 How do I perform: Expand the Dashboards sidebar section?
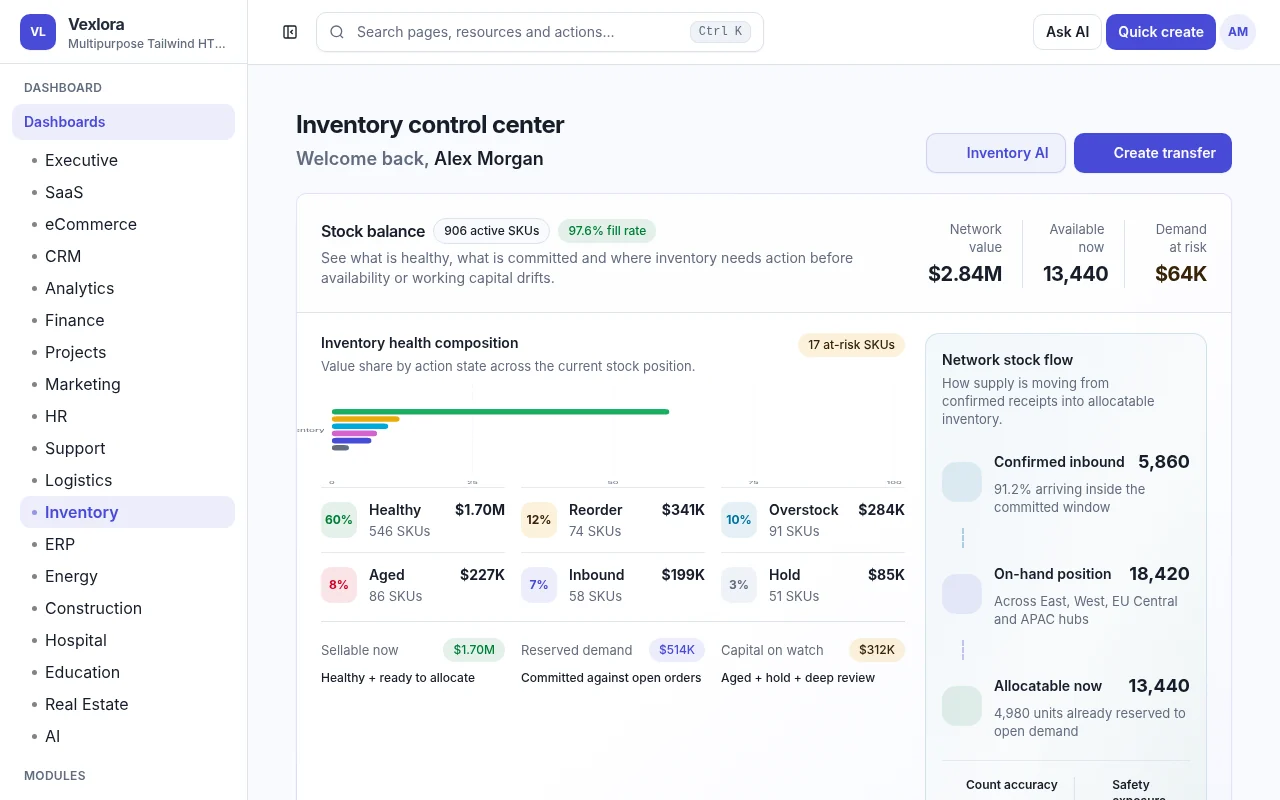123,122
